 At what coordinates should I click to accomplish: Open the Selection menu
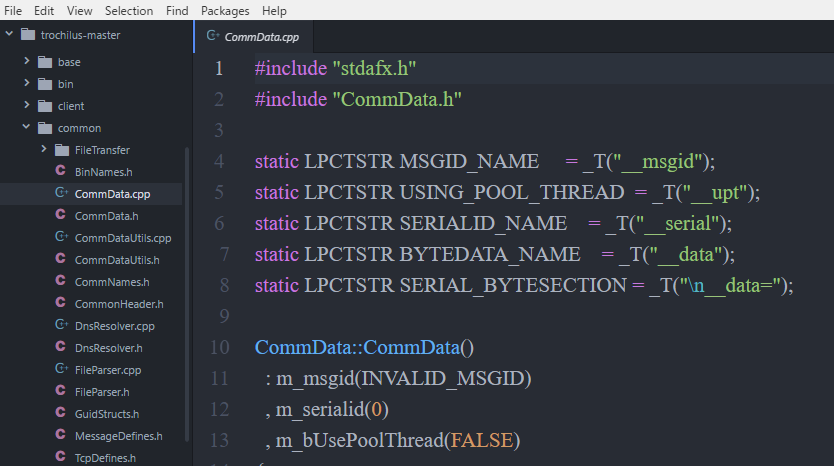click(x=129, y=11)
